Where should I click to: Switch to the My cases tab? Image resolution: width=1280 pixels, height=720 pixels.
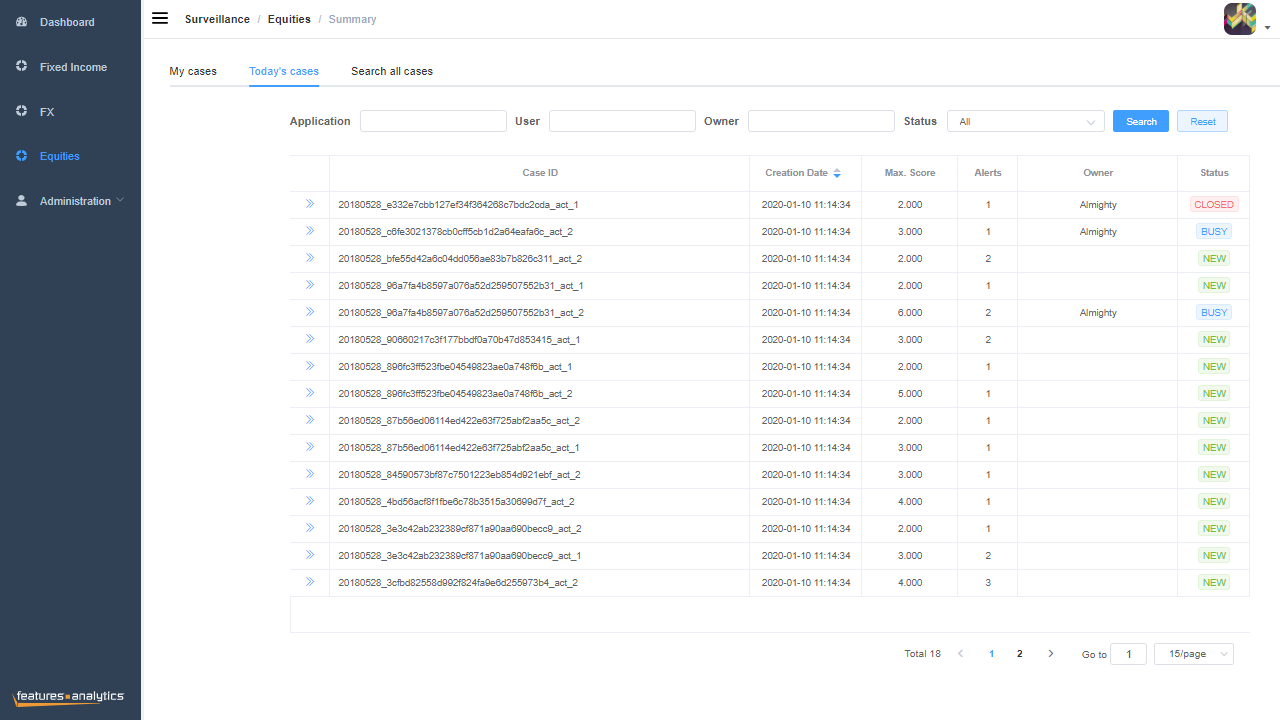193,71
